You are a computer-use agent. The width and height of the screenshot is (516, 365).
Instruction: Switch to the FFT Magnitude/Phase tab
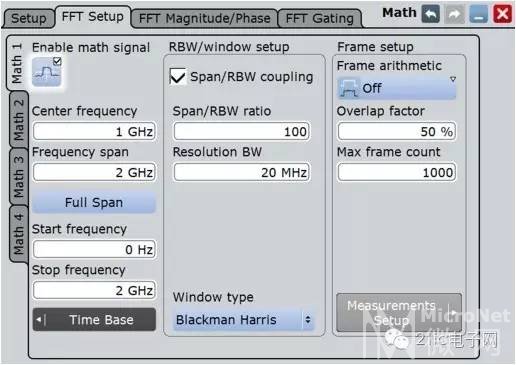pos(204,18)
